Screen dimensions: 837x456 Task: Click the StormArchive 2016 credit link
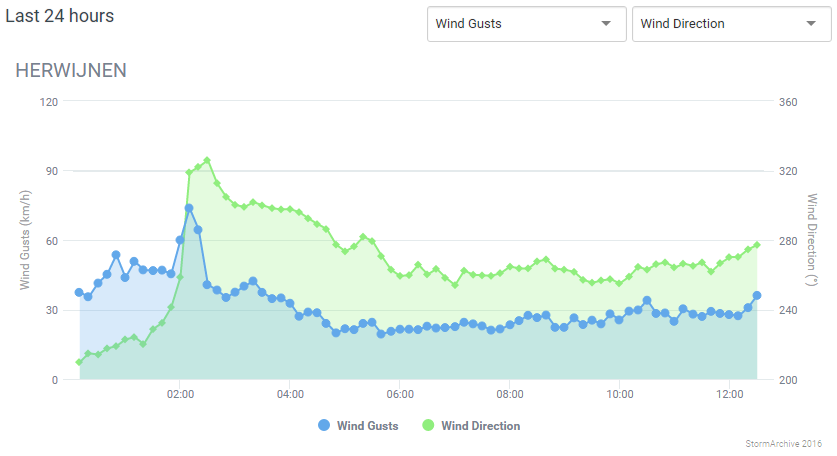click(784, 444)
